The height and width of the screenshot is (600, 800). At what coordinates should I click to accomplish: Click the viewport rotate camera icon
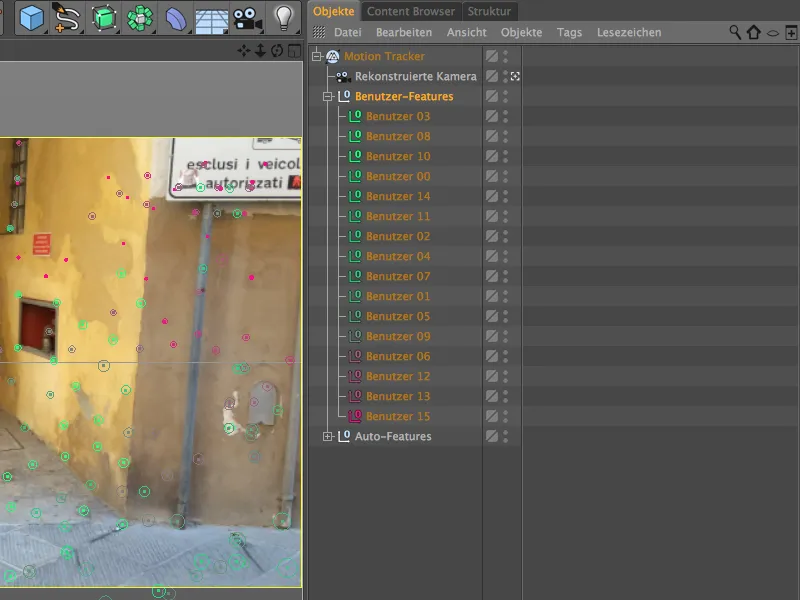pyautogui.click(x=277, y=51)
